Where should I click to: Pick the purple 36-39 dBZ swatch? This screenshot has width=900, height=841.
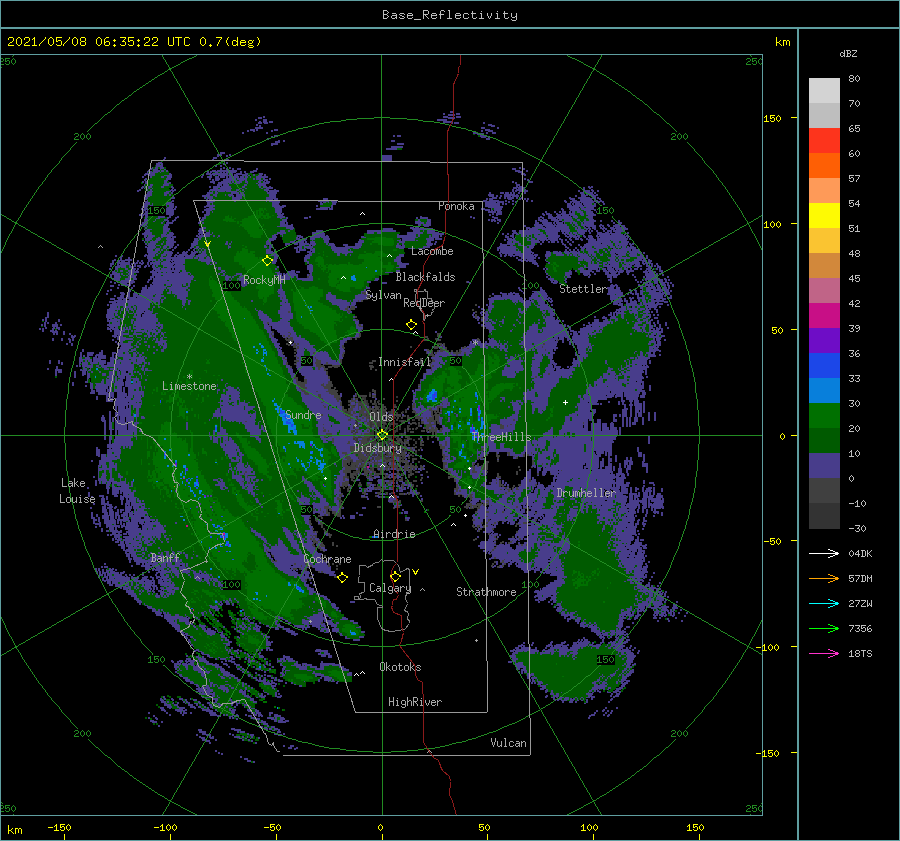coord(824,341)
